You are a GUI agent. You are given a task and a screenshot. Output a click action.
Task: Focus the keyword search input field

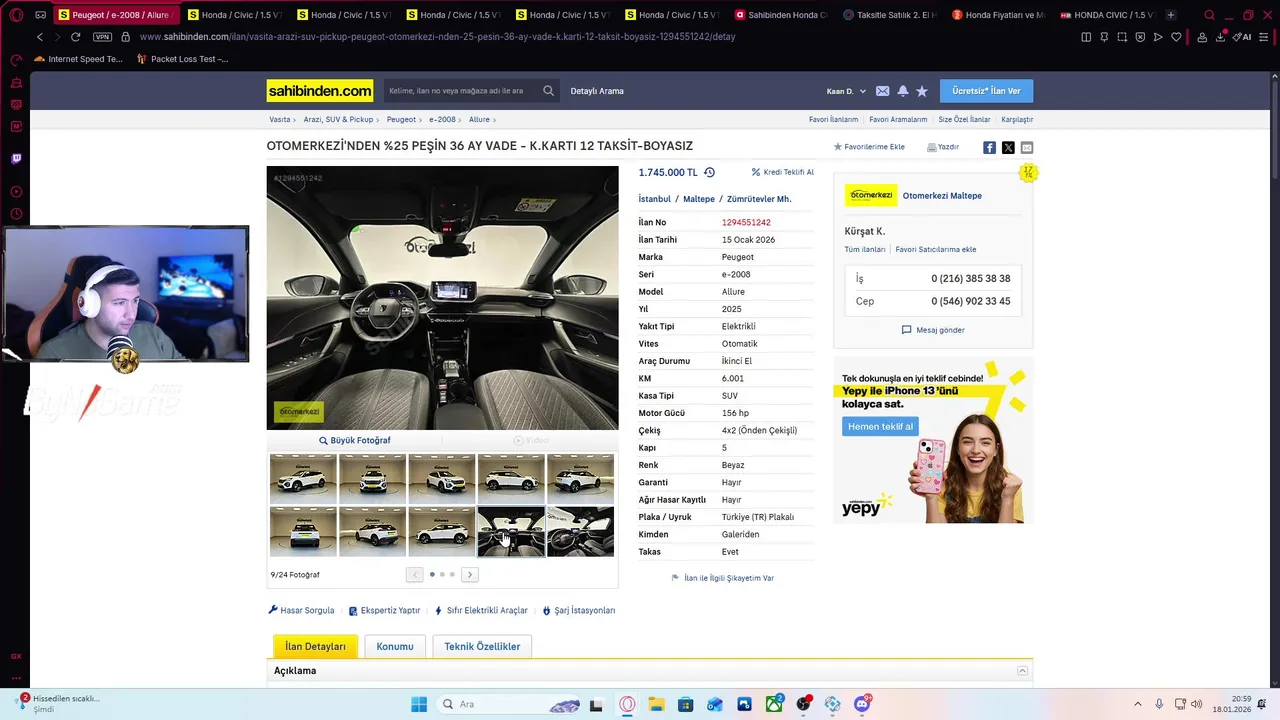462,91
